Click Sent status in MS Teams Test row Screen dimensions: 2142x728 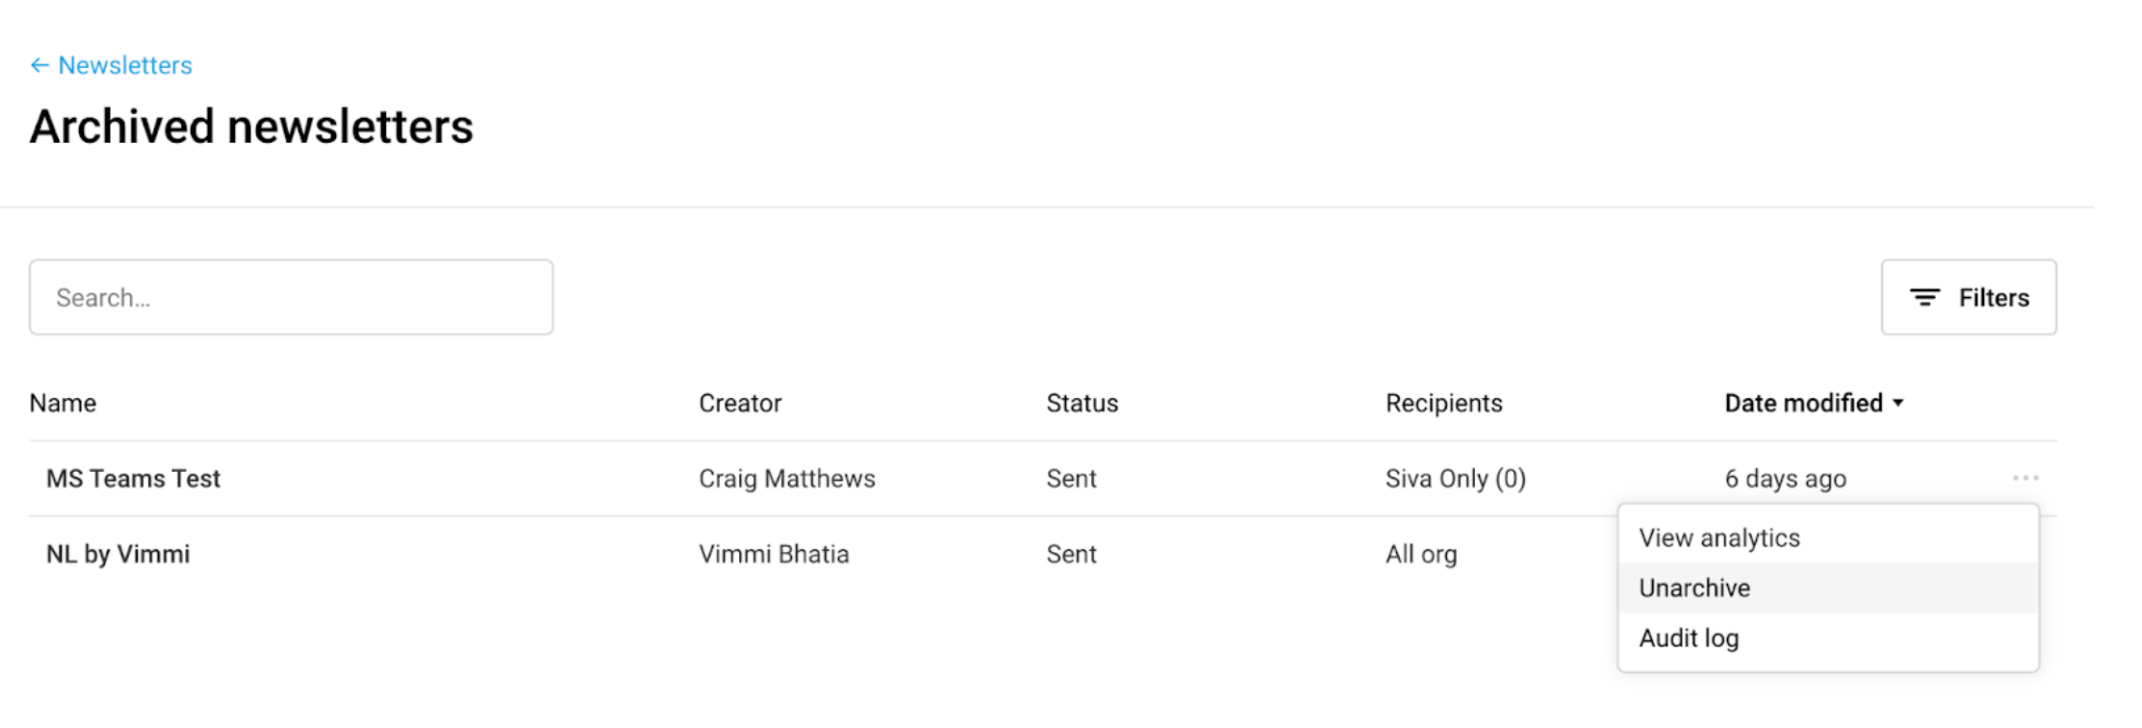click(x=1071, y=479)
